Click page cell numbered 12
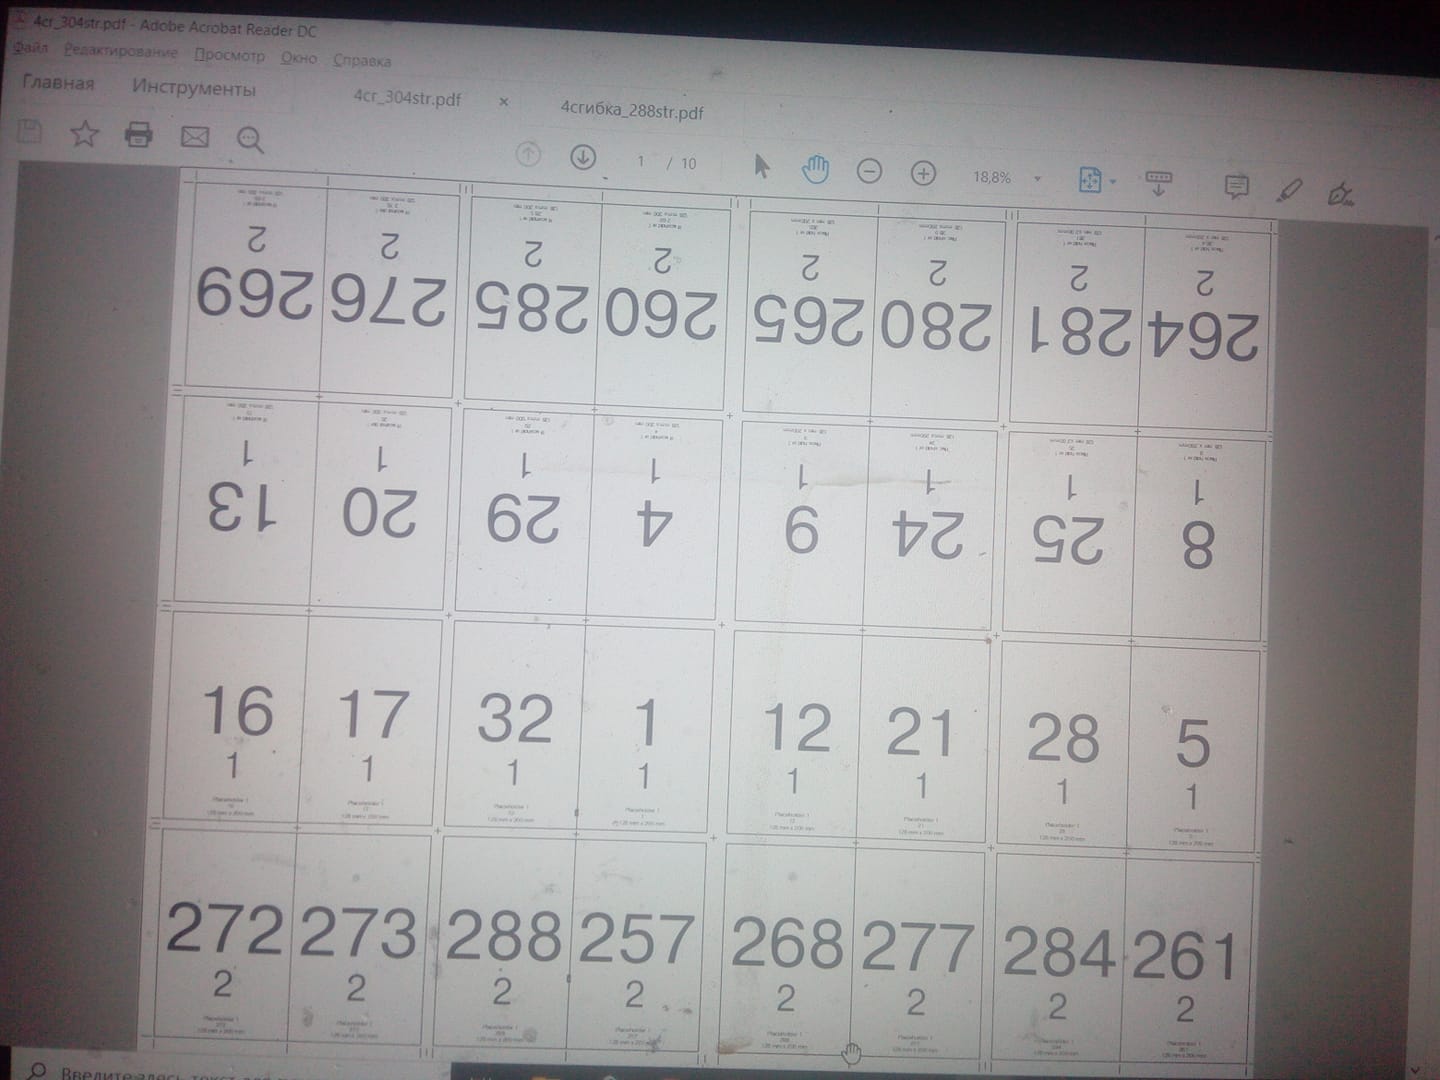 coord(796,734)
